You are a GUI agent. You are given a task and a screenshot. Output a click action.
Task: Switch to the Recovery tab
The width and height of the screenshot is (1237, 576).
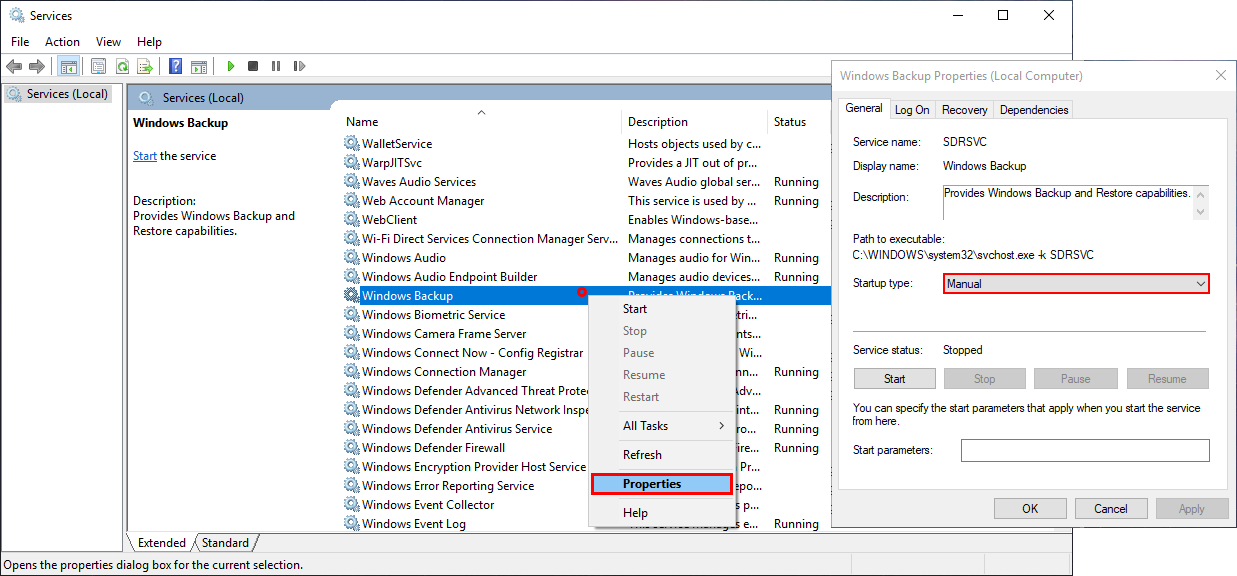965,110
